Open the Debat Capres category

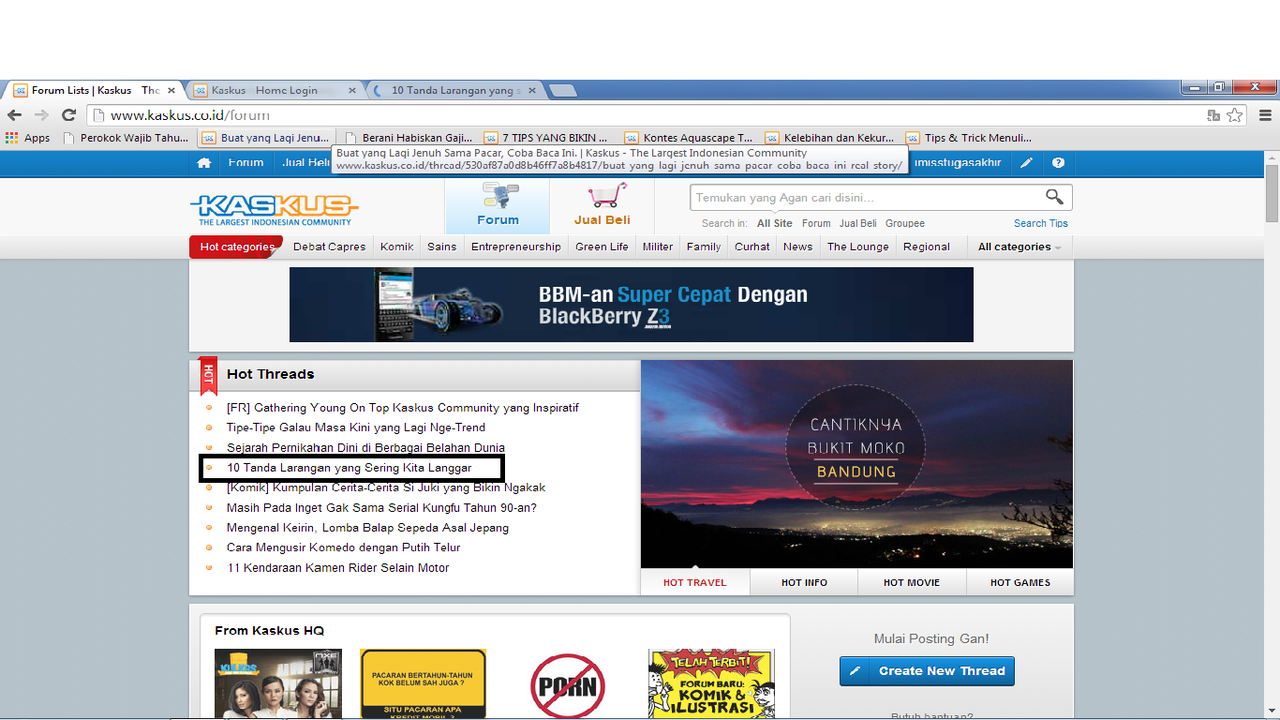tap(329, 247)
